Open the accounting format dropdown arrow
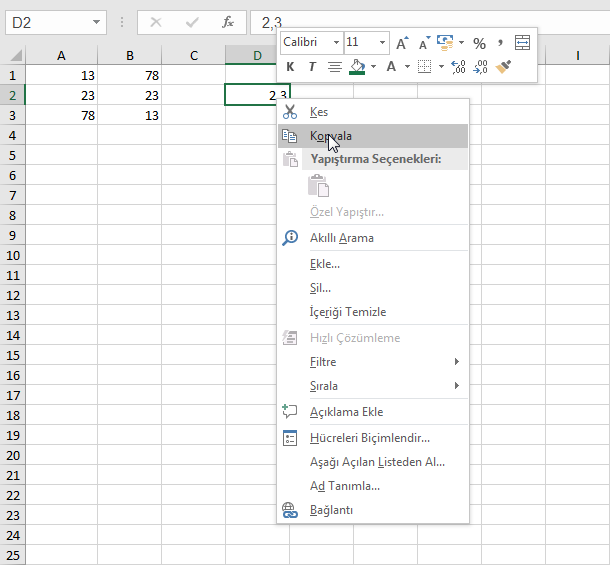Image resolution: width=610 pixels, height=565 pixels. click(461, 42)
